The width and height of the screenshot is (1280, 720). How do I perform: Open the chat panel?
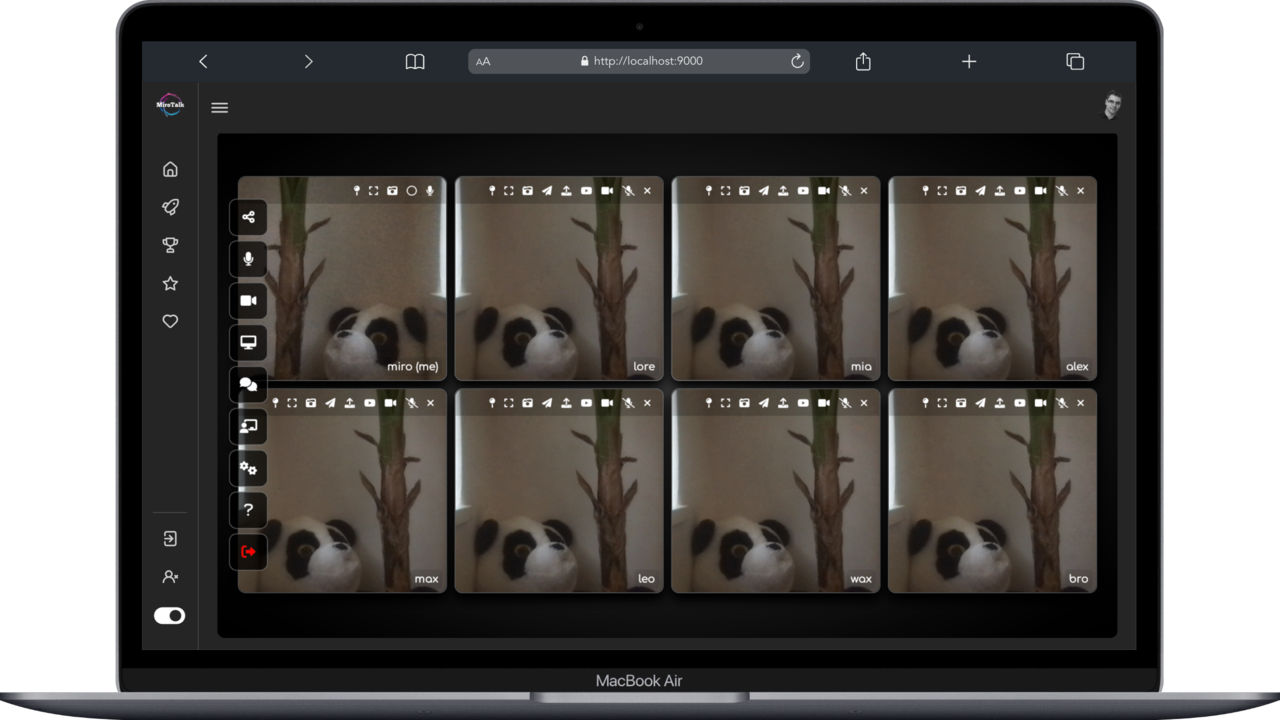coord(248,384)
